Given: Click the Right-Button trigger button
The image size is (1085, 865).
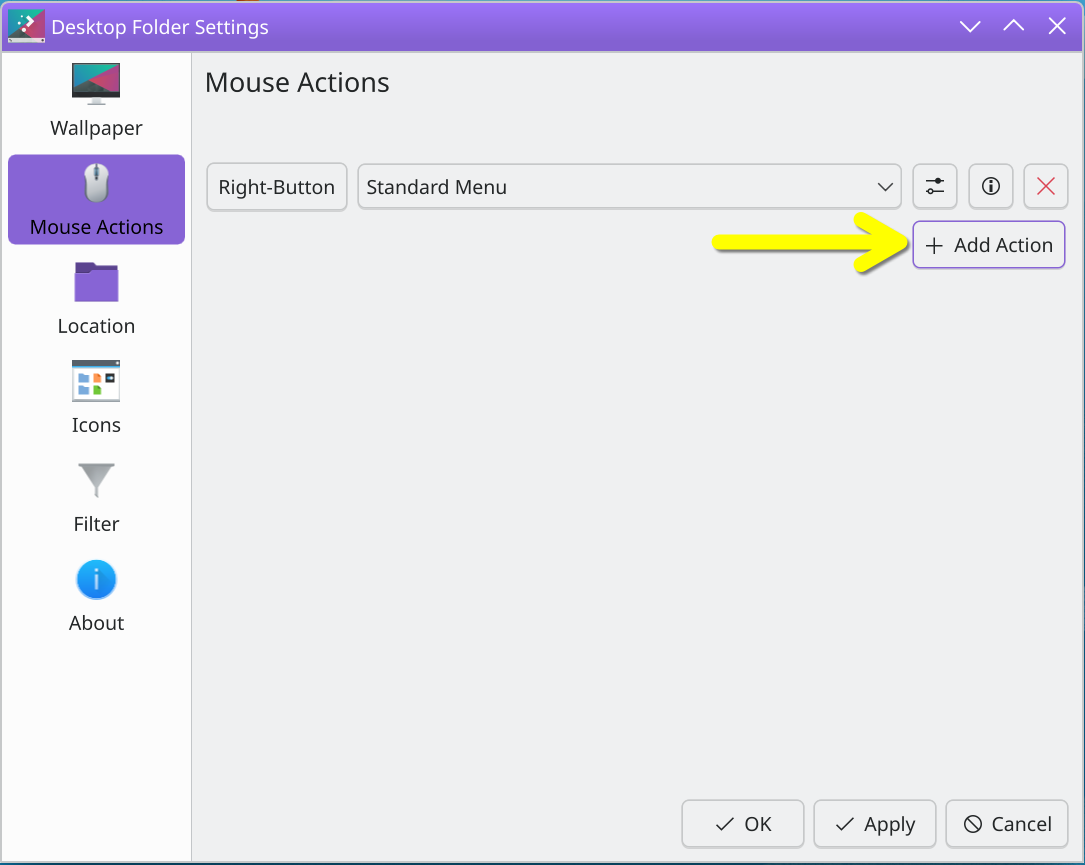Looking at the screenshot, I should click(277, 187).
